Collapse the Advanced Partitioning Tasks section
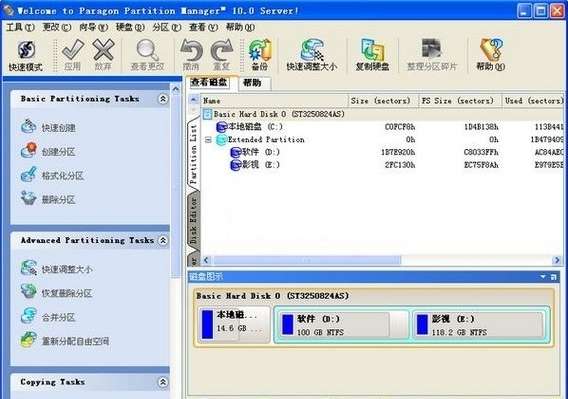 (163, 240)
